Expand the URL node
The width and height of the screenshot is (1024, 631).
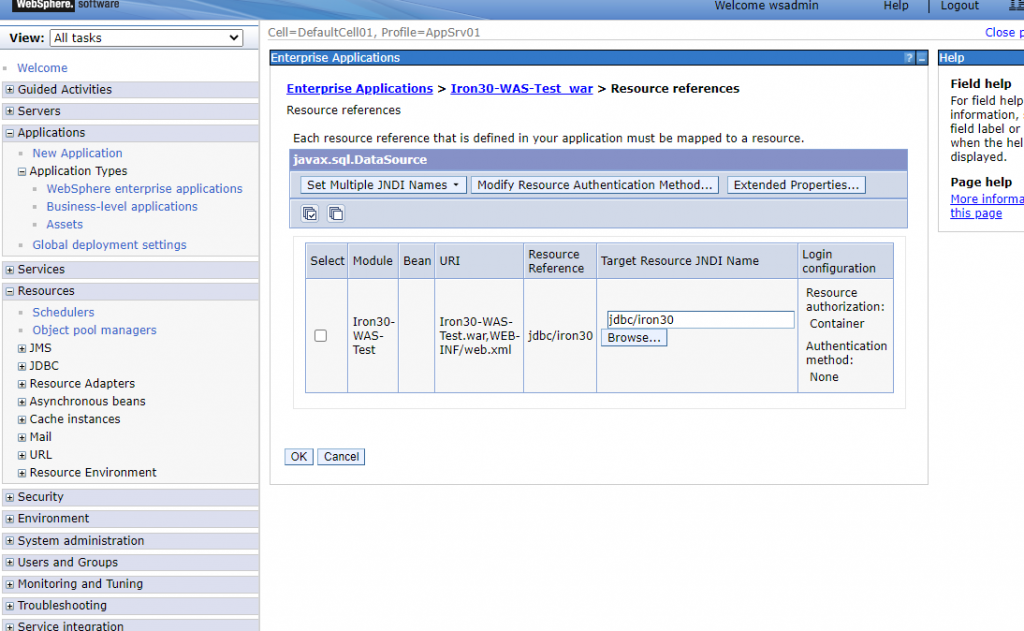(22, 455)
